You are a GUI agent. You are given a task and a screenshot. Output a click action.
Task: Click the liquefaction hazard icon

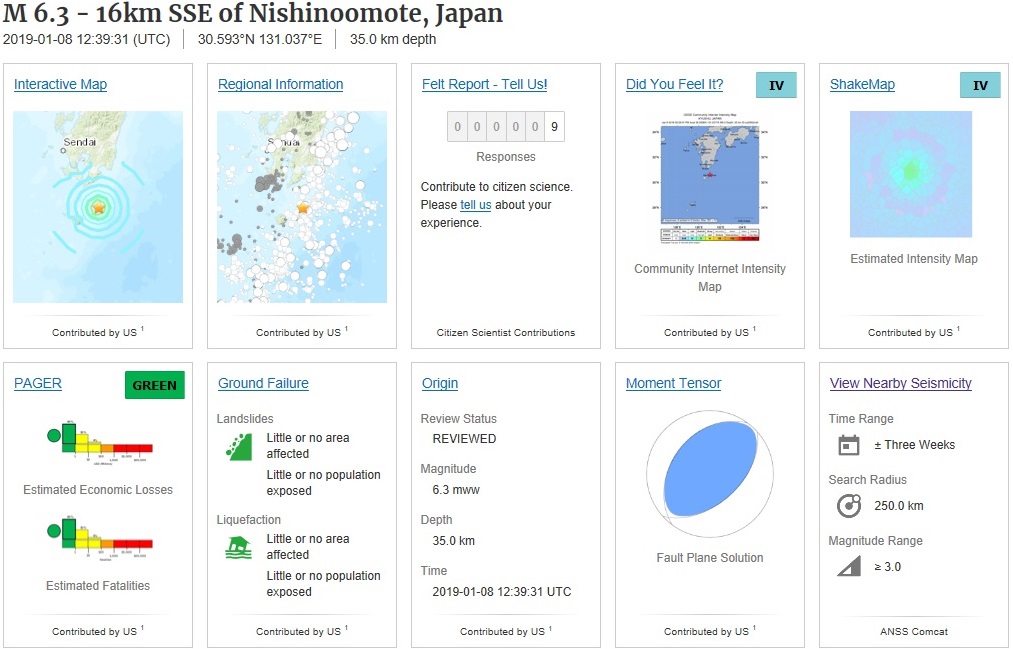(x=239, y=547)
